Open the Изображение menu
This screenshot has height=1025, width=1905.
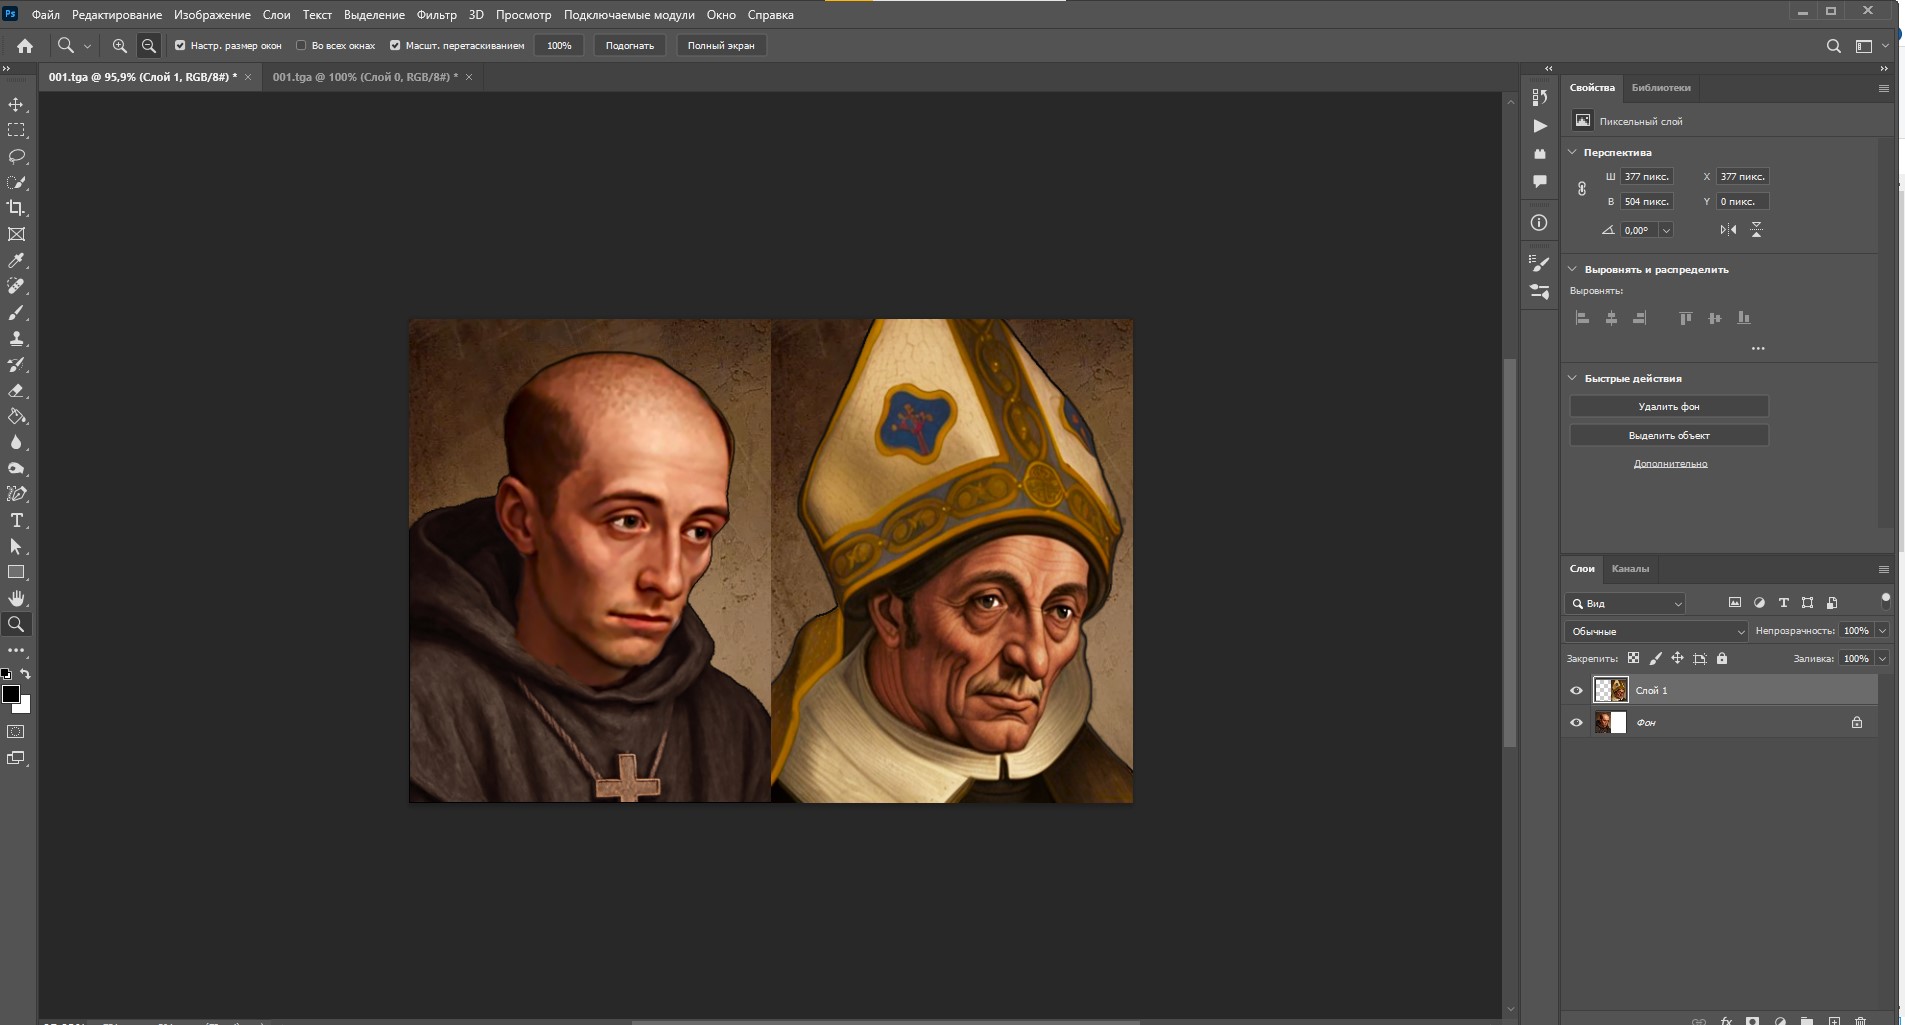pyautogui.click(x=212, y=15)
